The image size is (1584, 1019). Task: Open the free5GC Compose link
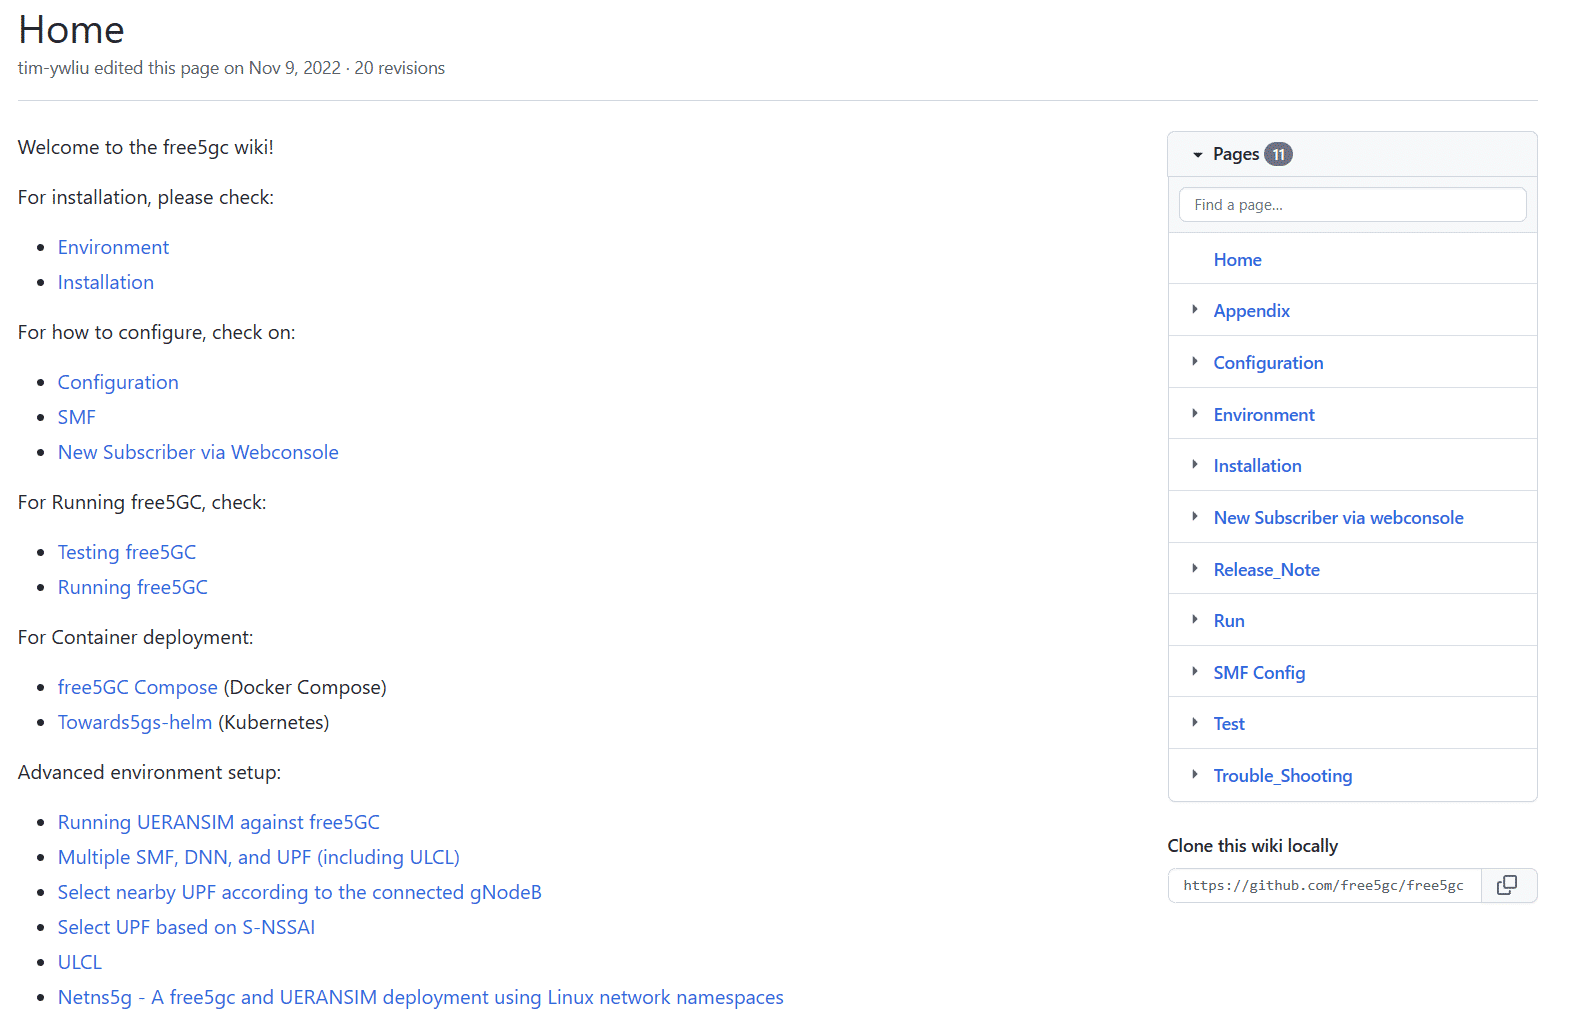137,687
